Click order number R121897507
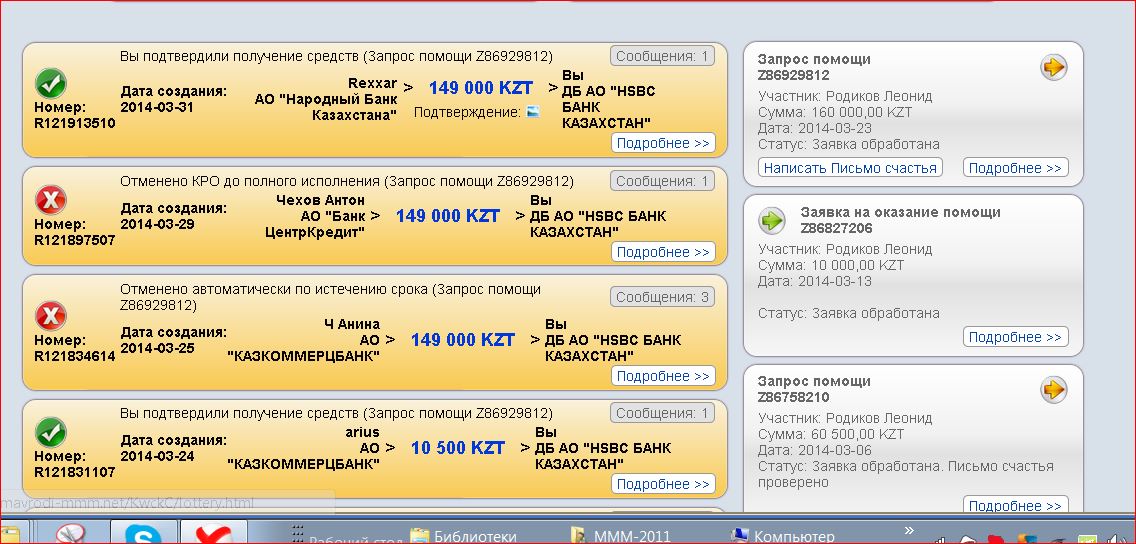The height and width of the screenshot is (544, 1136). click(x=75, y=240)
